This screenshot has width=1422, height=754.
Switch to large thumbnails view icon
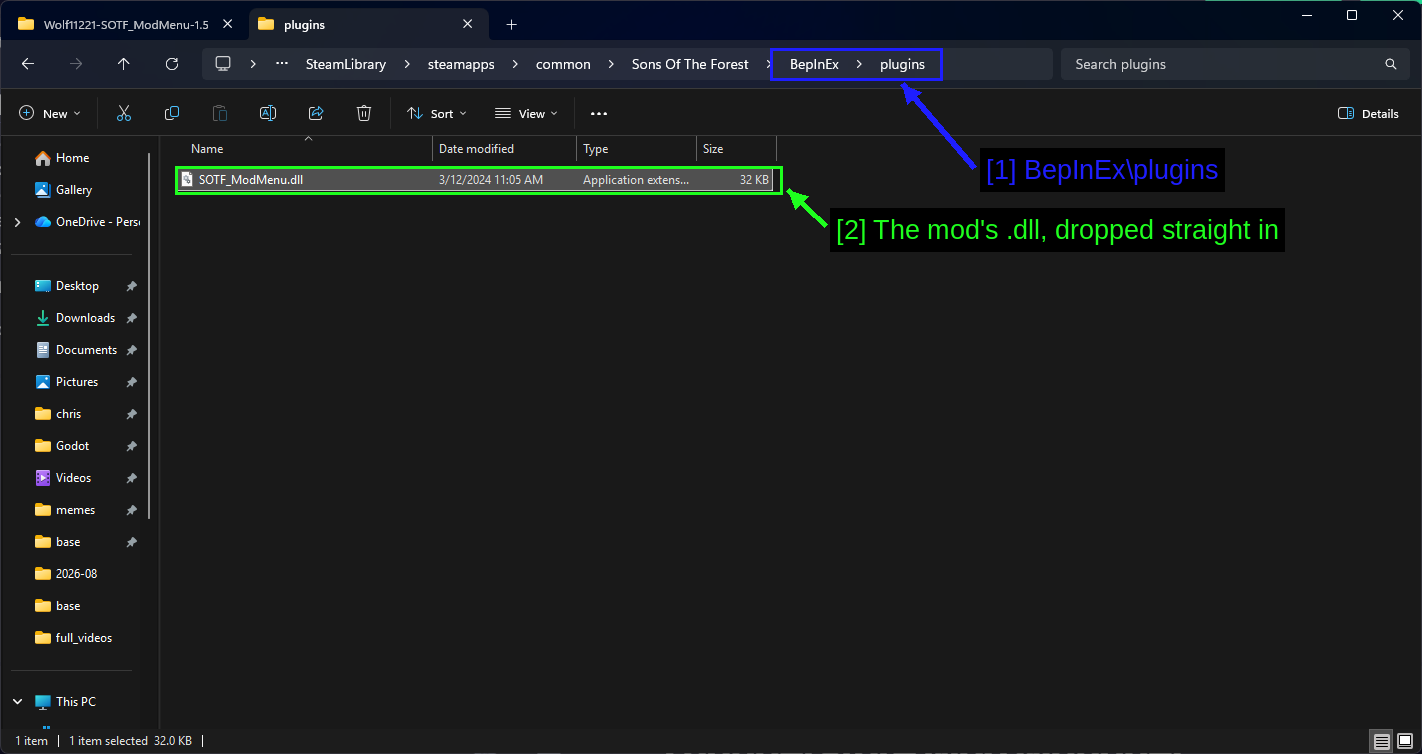coord(1405,741)
